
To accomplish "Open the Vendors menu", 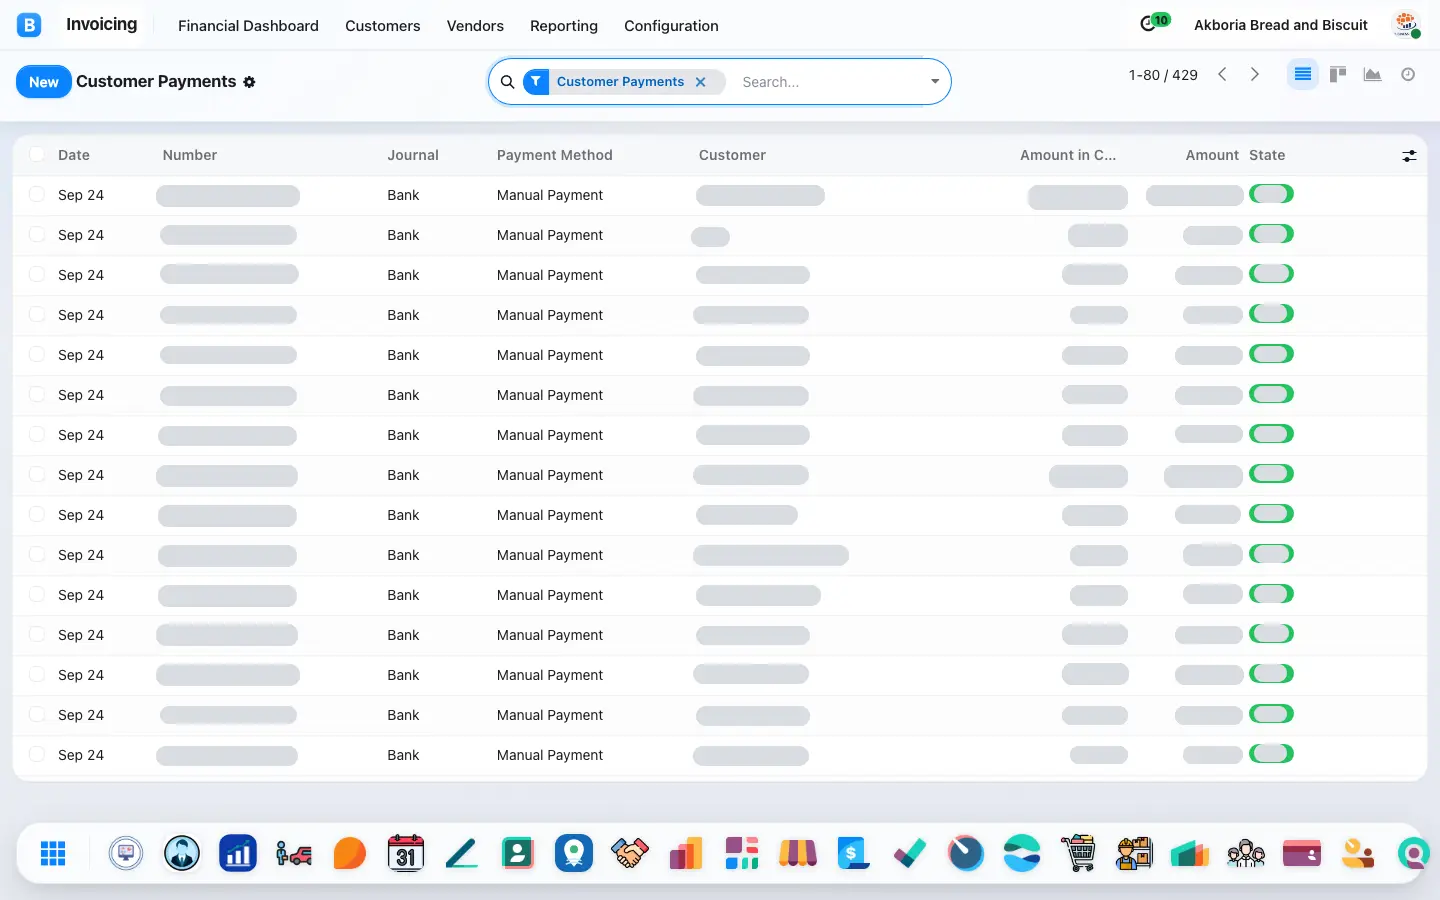I will pos(475,26).
